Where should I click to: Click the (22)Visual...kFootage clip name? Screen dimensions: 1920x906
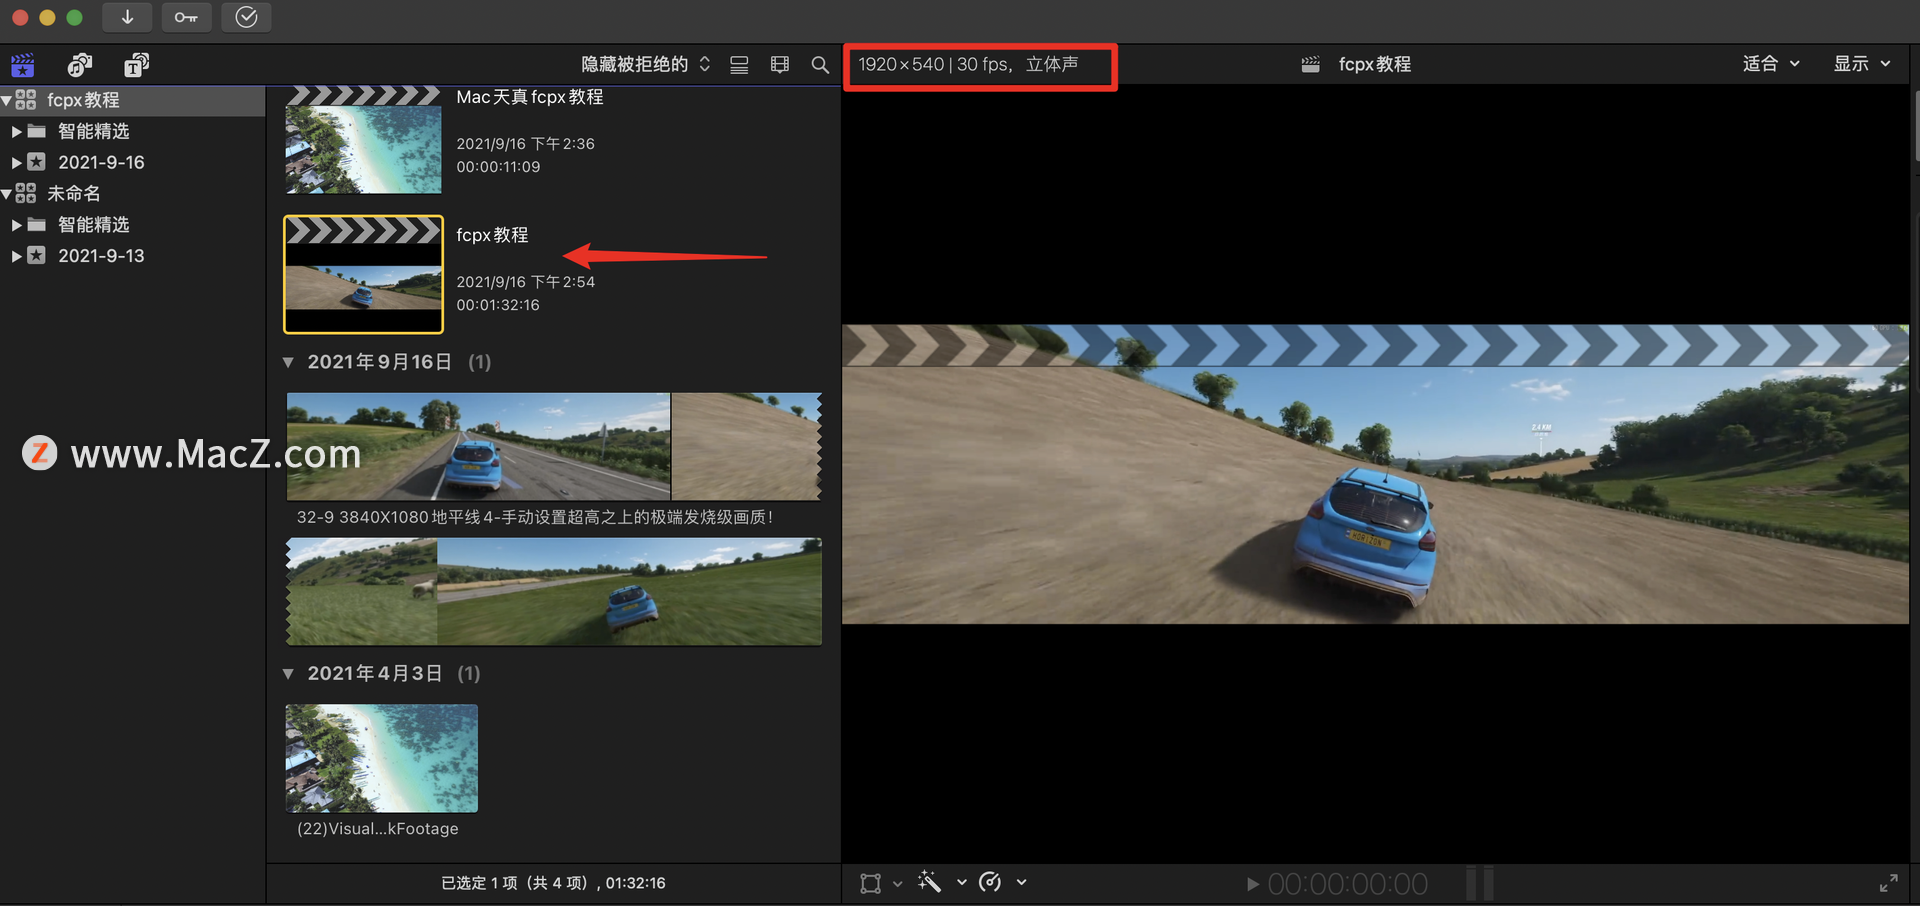pos(378,828)
